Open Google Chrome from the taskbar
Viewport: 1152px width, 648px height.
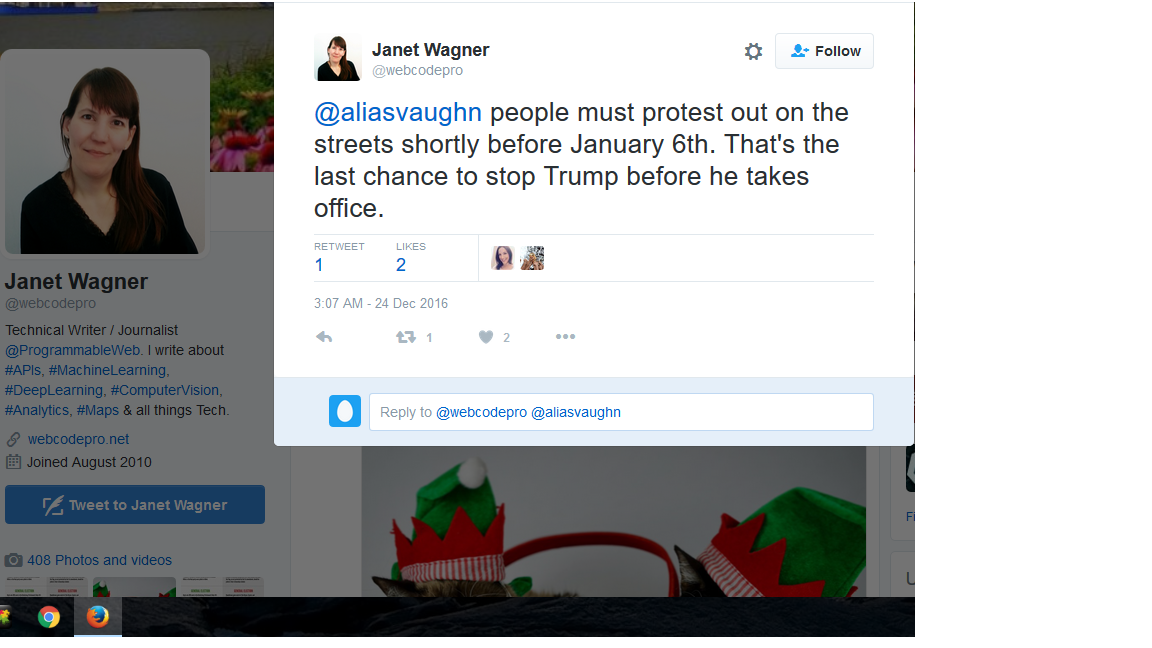pos(49,617)
